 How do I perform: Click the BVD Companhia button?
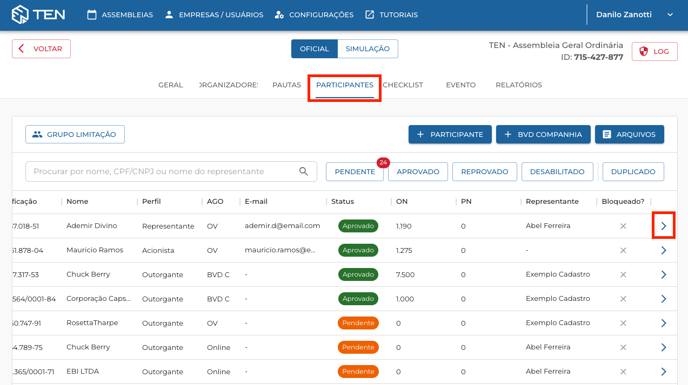click(543, 134)
